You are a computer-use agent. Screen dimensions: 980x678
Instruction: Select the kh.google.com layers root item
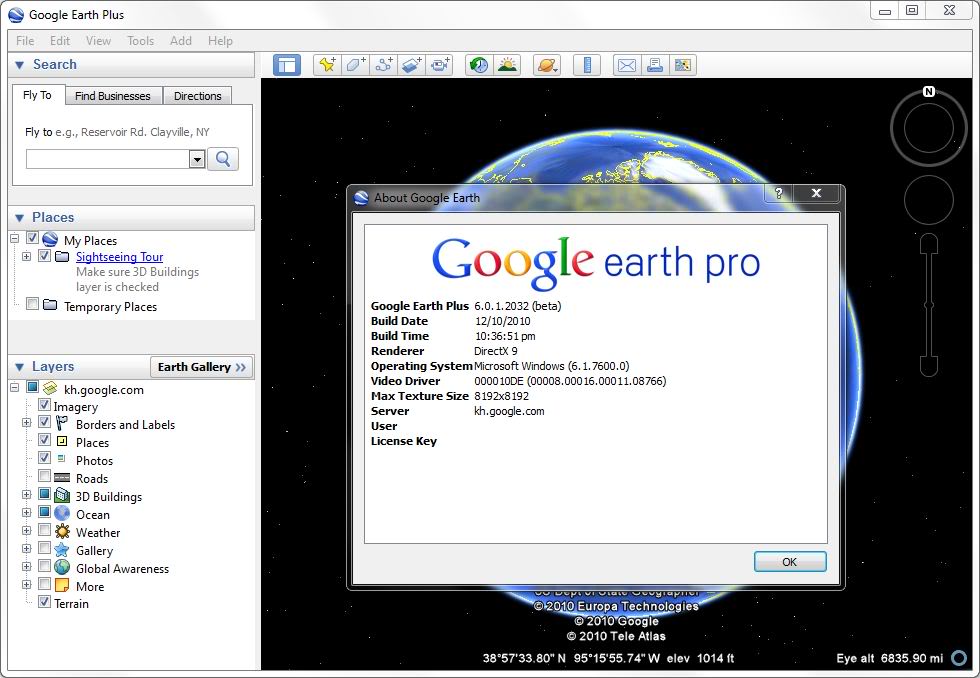click(x=104, y=390)
